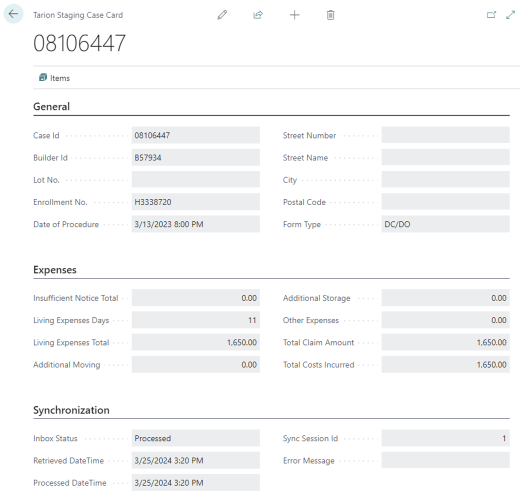The image size is (520, 497).
Task: Click the Additional Moving value field
Action: click(196, 365)
